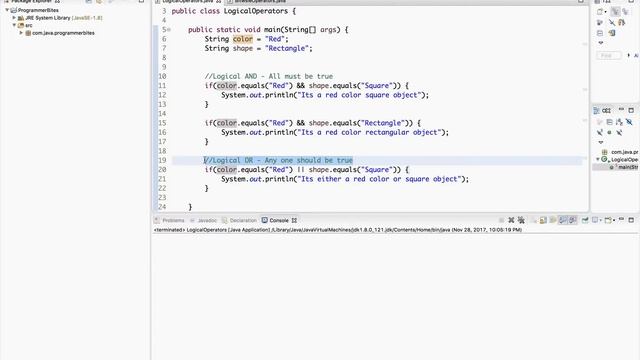Toggle Scheduled view in Task List toolbar
Screen dimensions: 640x360
pos(626,11)
